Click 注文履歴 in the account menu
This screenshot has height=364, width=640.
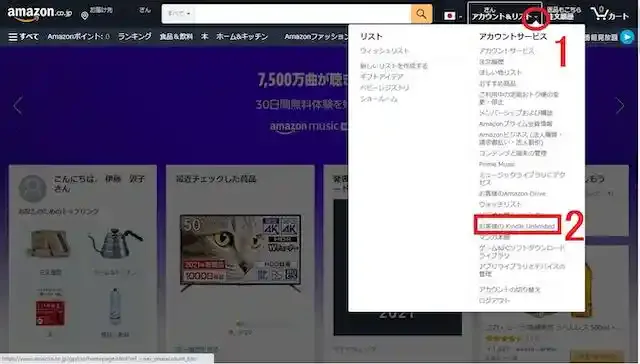(491, 62)
